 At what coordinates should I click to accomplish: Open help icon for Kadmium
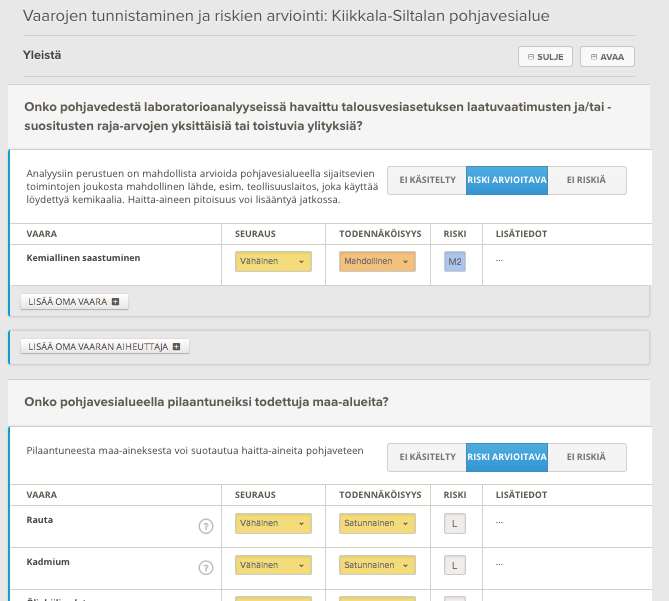click(206, 568)
